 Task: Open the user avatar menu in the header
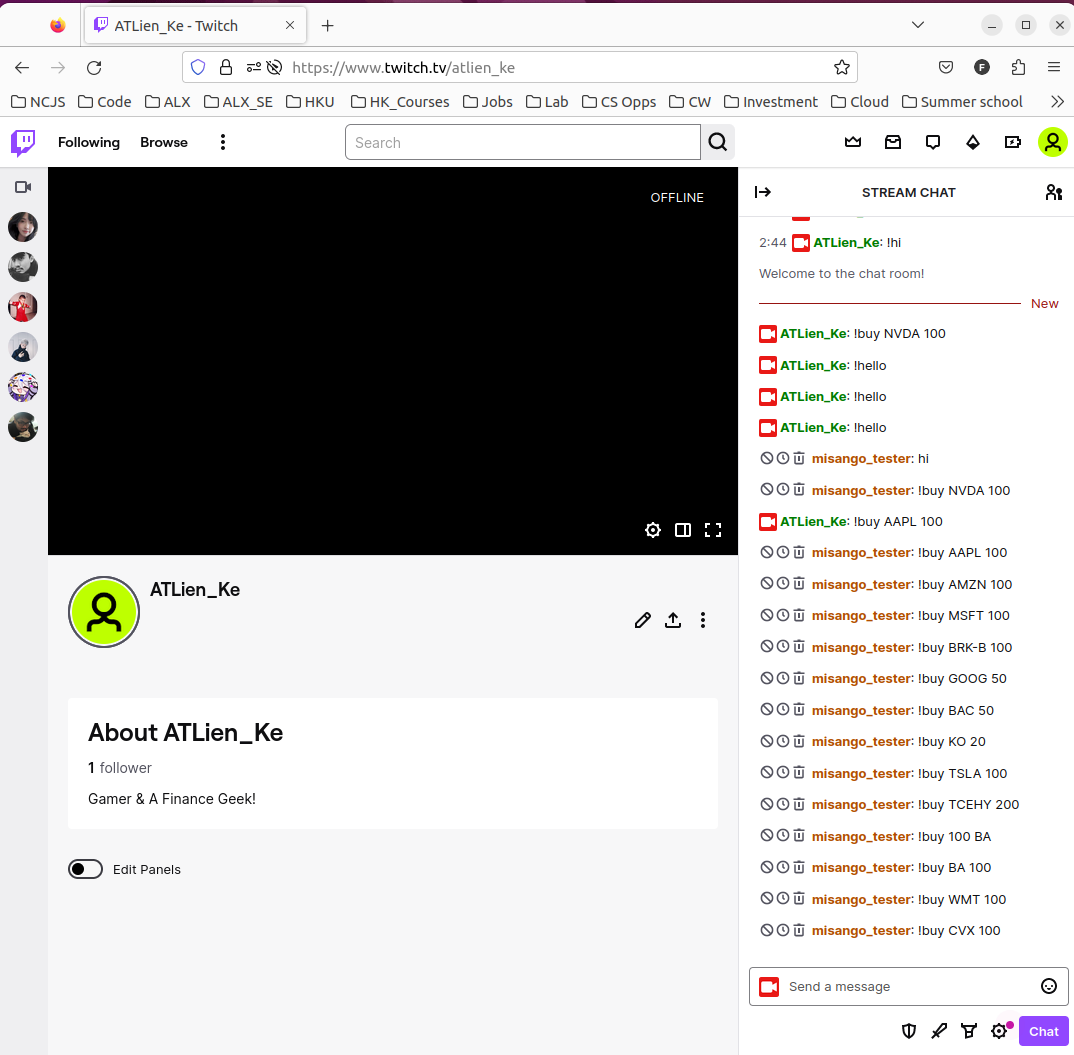(x=1053, y=142)
